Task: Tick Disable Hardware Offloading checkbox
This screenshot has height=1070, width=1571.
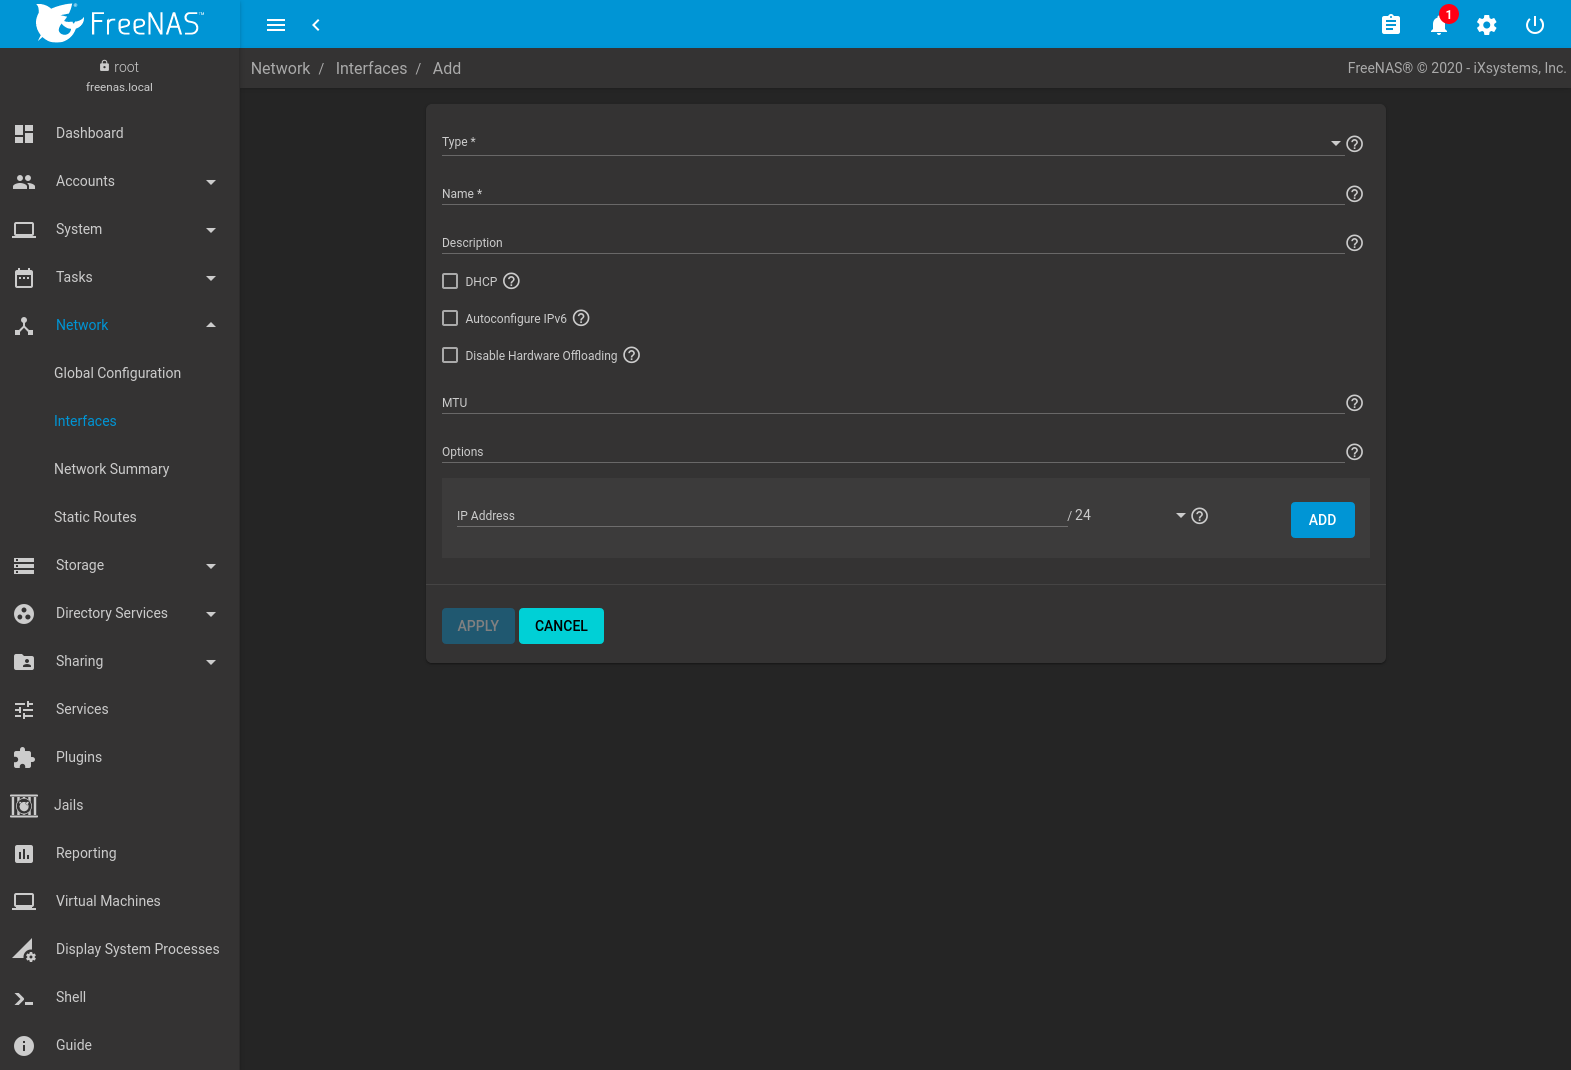Action: tap(450, 355)
